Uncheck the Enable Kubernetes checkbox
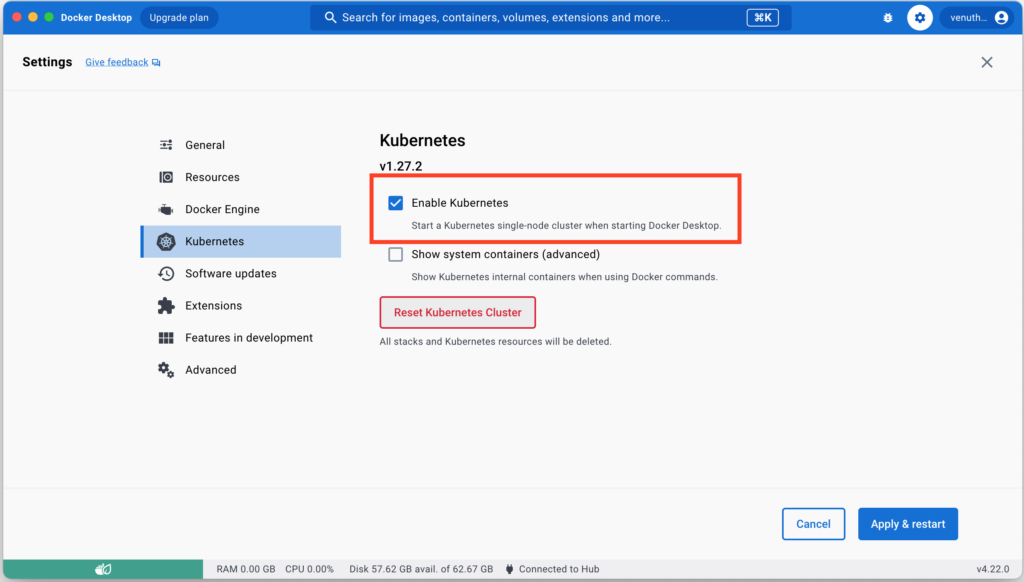Viewport: 1024px width, 582px height. [x=396, y=203]
